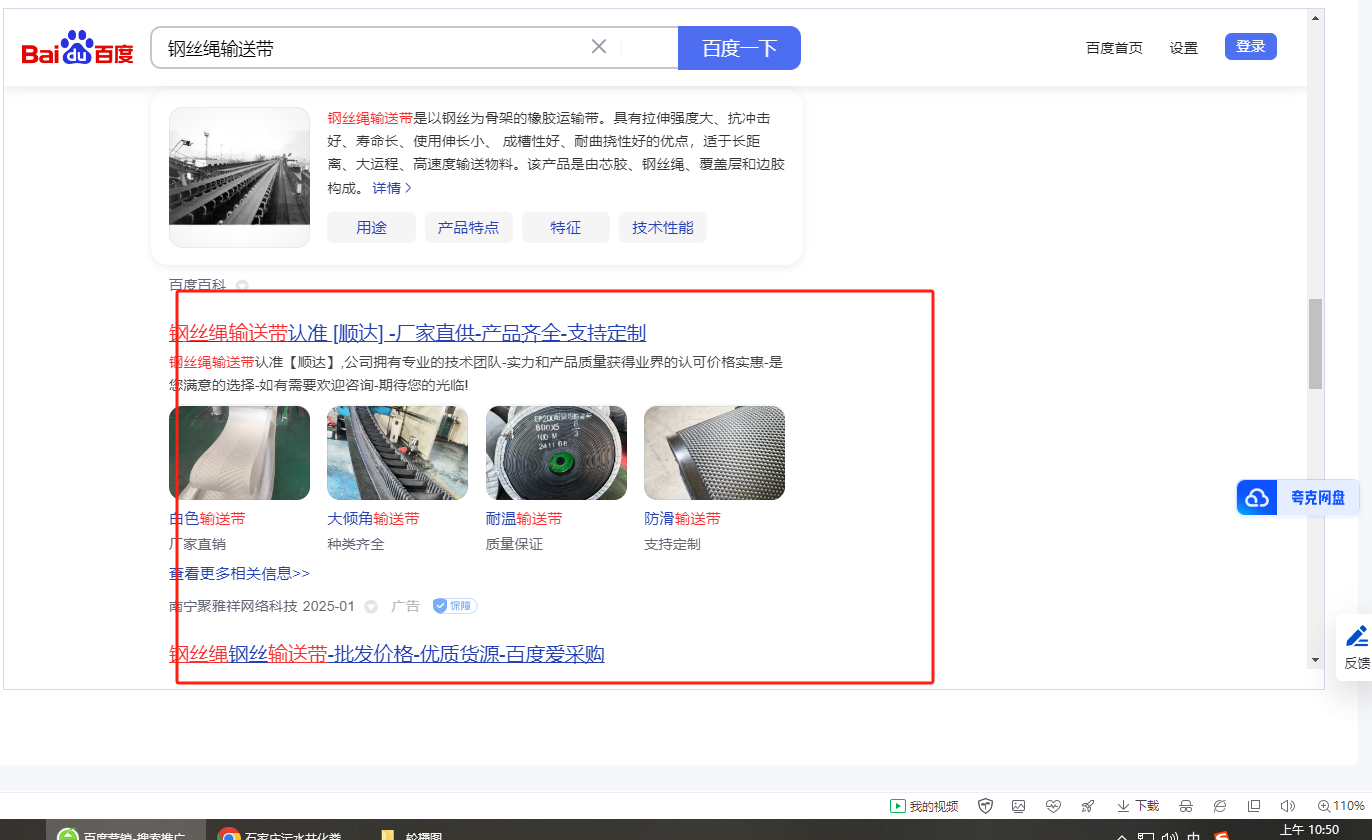Screen dimensions: 1372x840
Task: Expand 详情 to view full description
Action: tap(392, 188)
